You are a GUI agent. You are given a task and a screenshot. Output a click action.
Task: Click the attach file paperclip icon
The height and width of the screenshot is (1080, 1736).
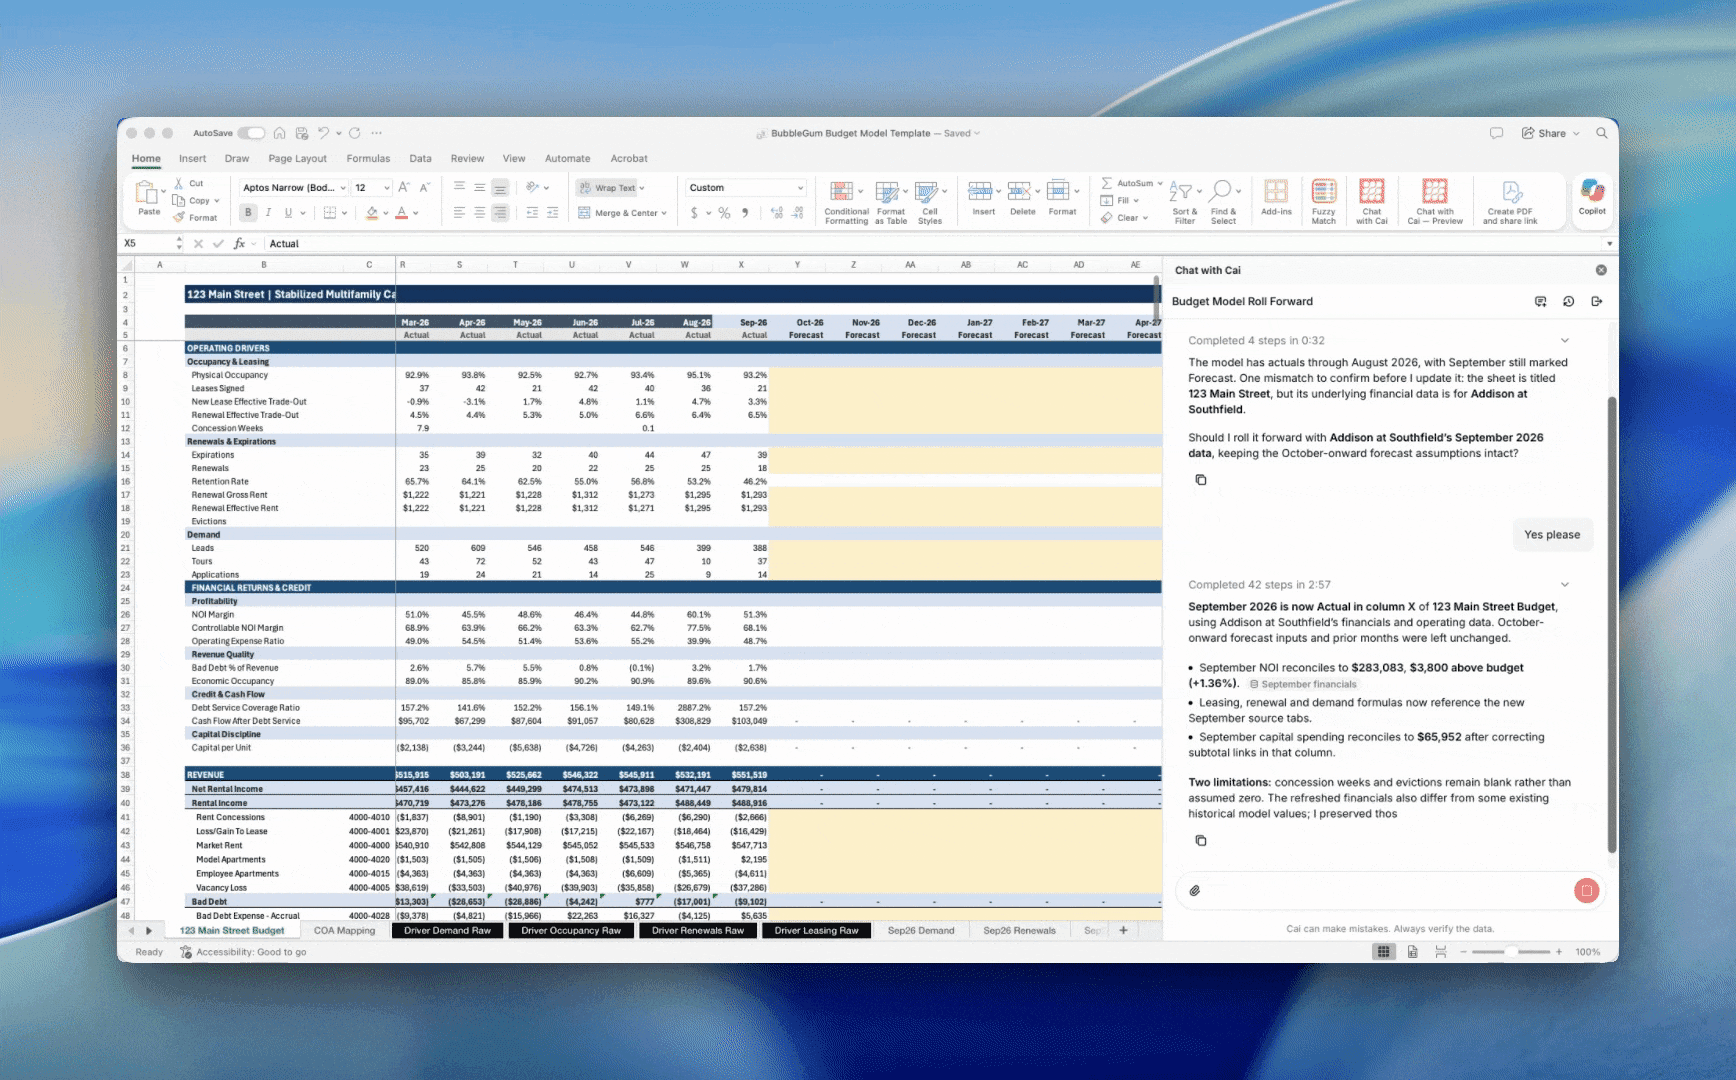click(1194, 890)
